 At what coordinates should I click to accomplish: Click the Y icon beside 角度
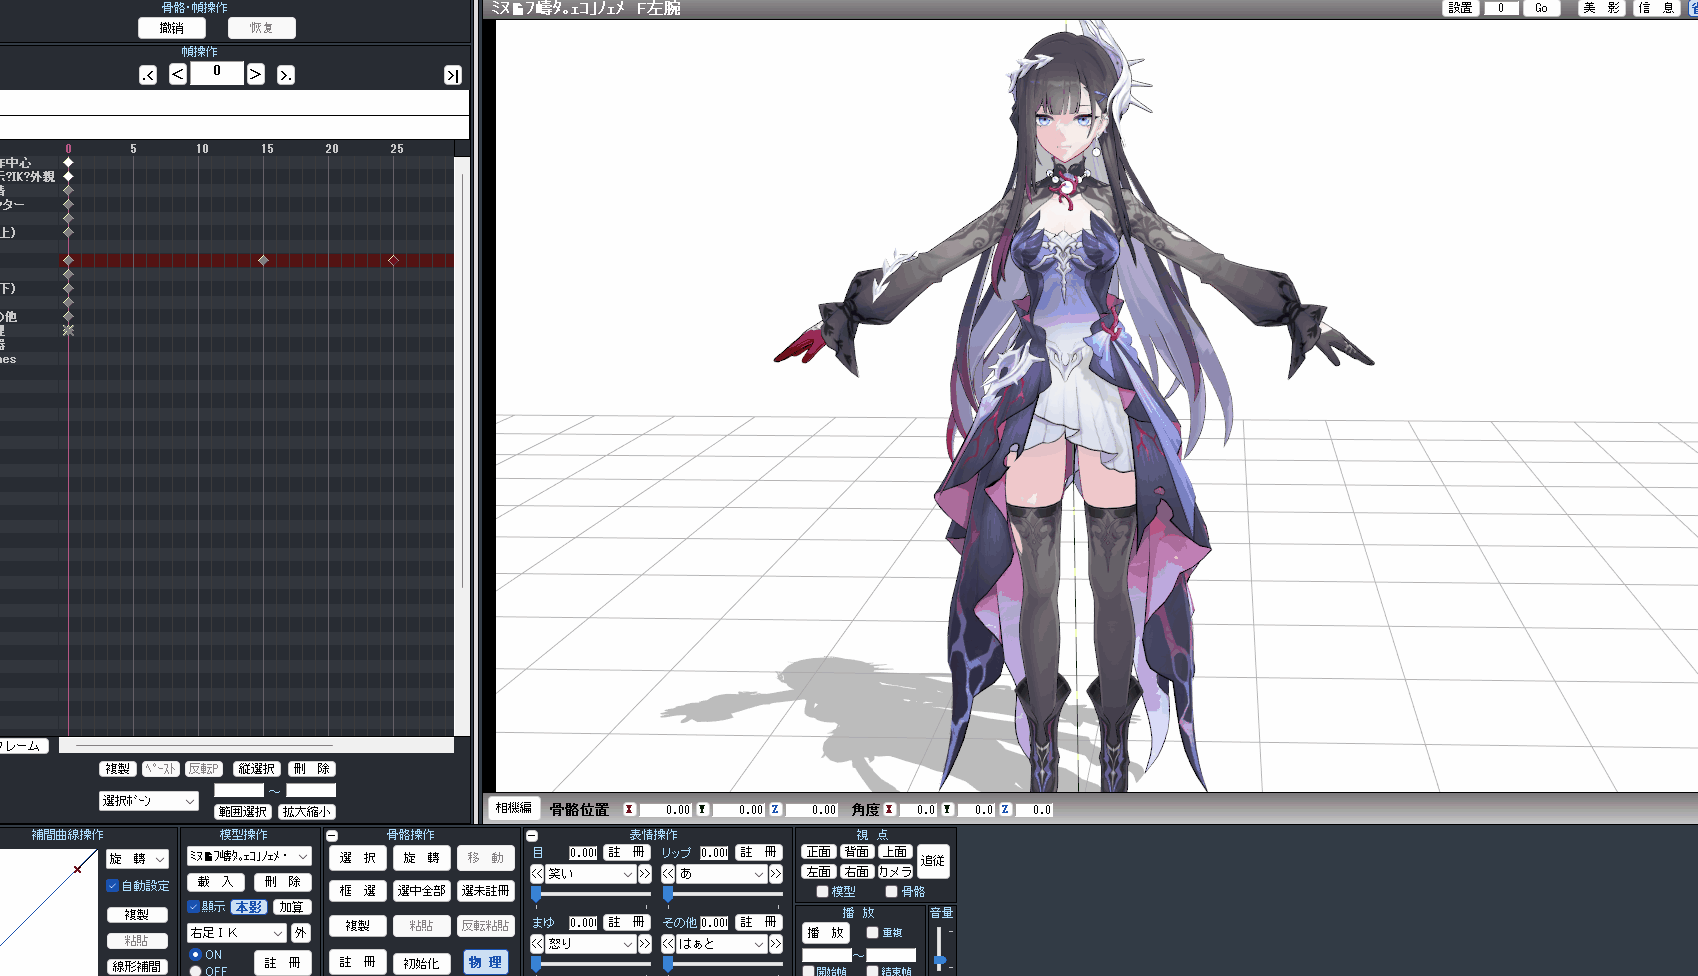(x=947, y=810)
